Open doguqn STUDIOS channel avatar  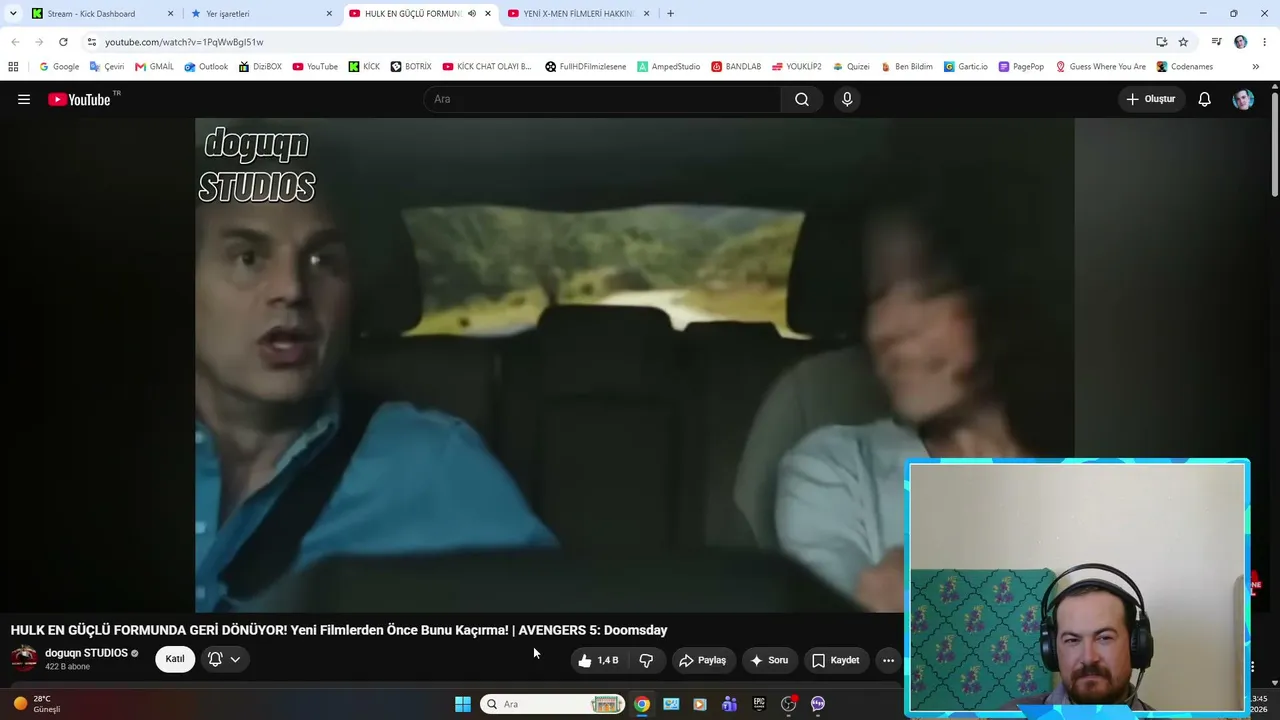[24, 658]
